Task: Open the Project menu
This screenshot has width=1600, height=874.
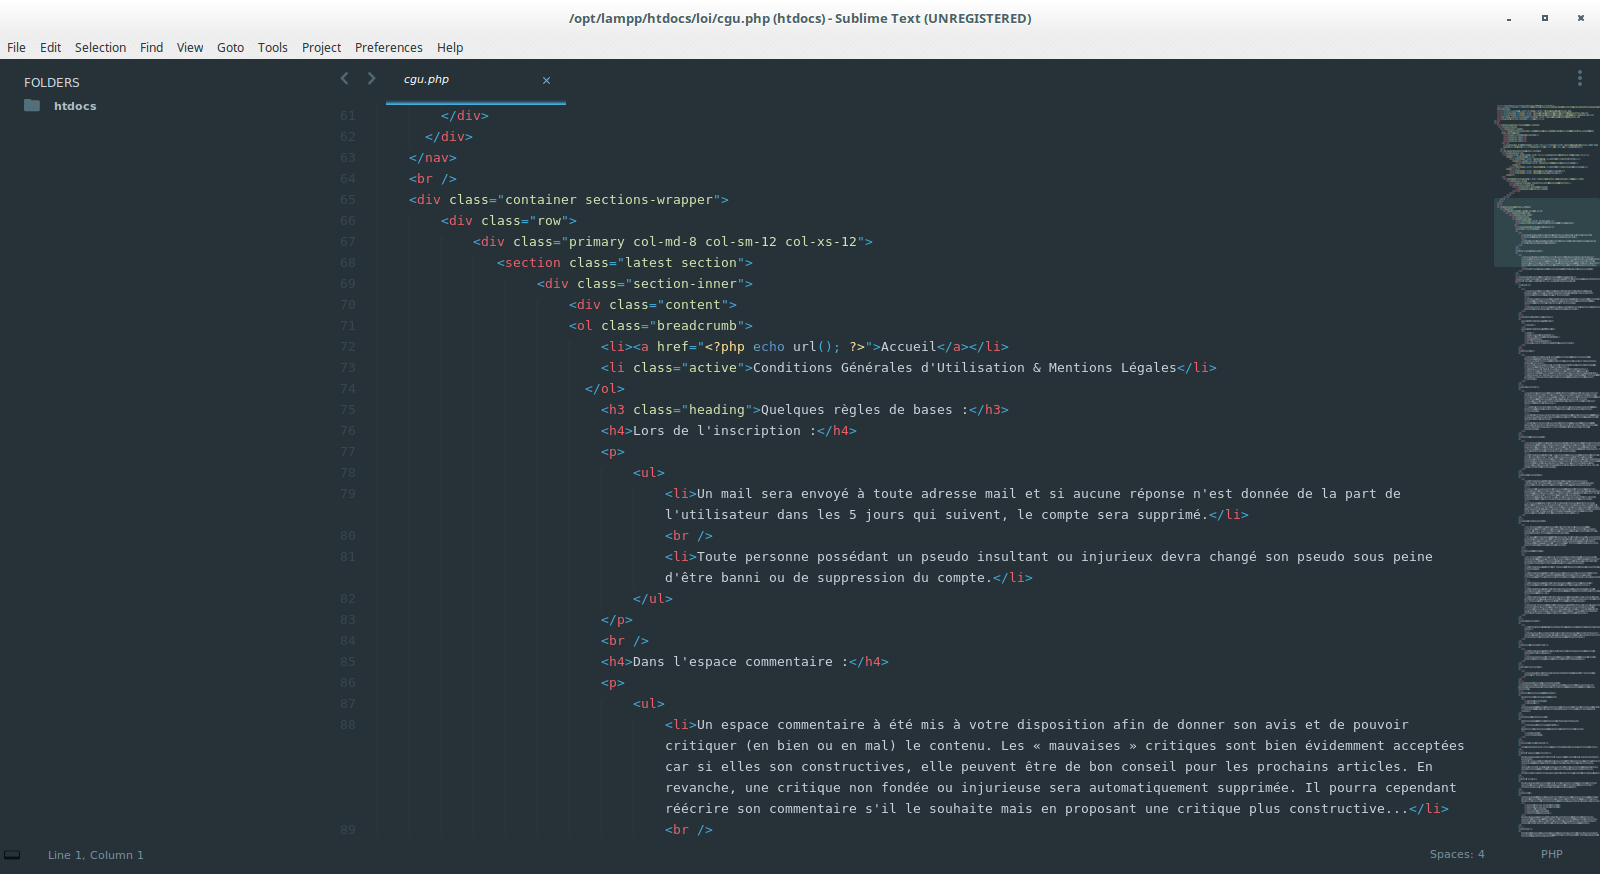Action: tap(321, 47)
